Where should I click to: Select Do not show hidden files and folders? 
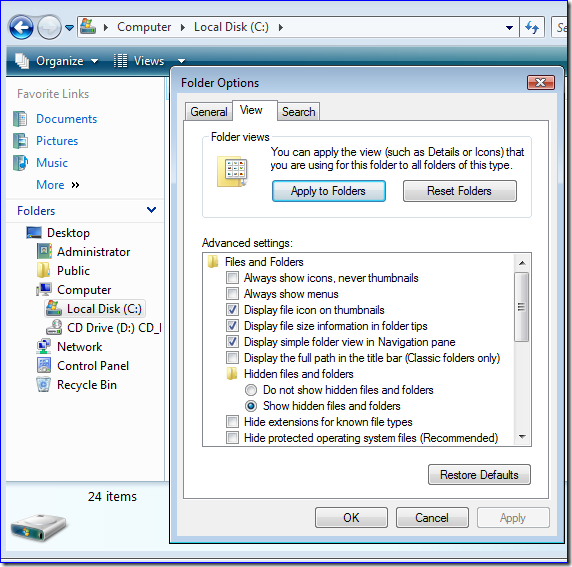(x=251, y=390)
